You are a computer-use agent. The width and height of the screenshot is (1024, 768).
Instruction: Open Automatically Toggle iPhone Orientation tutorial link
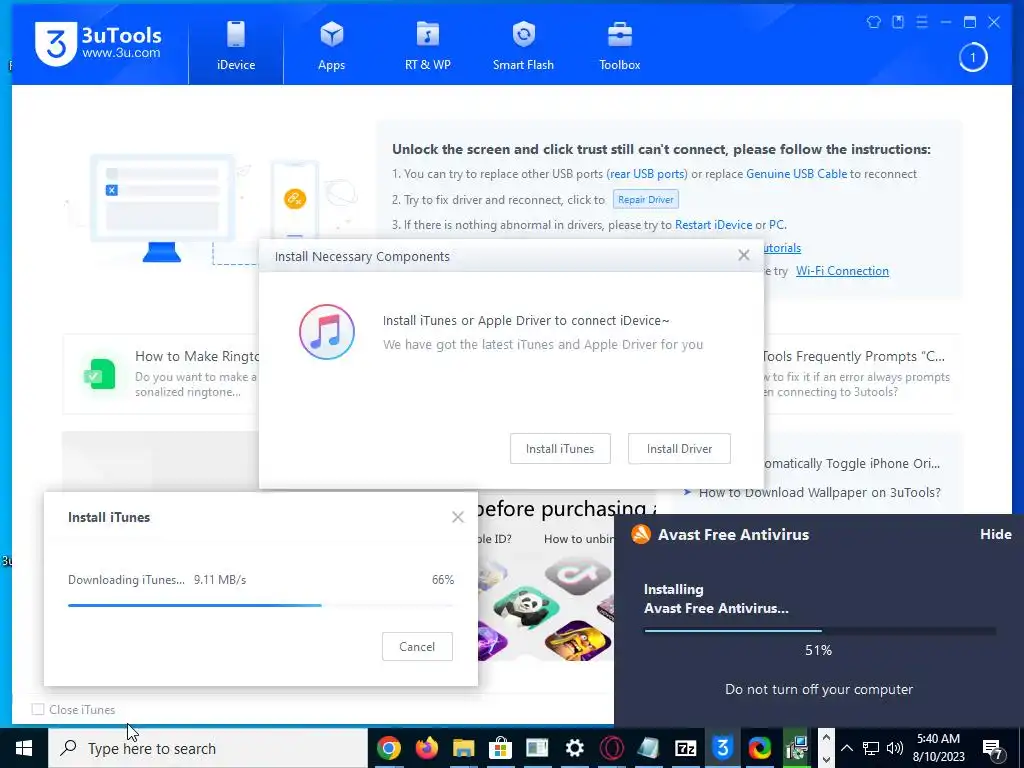pos(852,464)
